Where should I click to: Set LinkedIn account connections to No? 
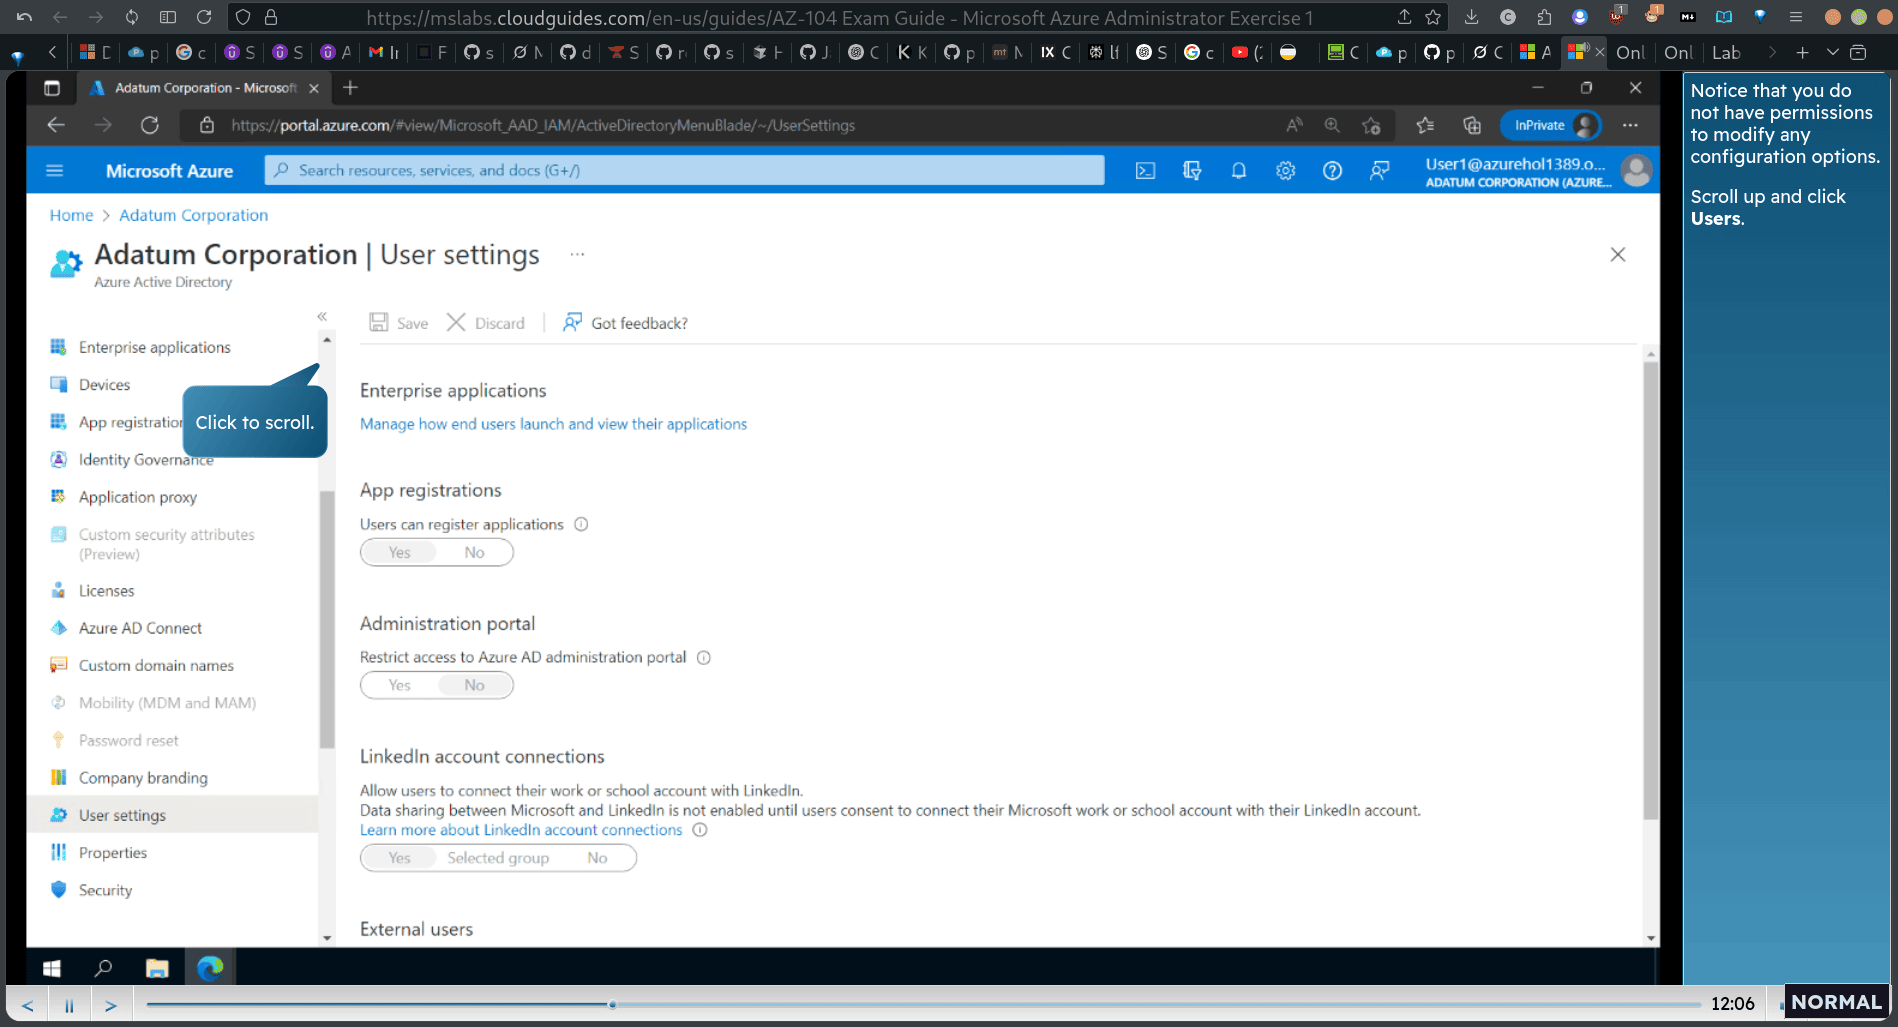597,858
